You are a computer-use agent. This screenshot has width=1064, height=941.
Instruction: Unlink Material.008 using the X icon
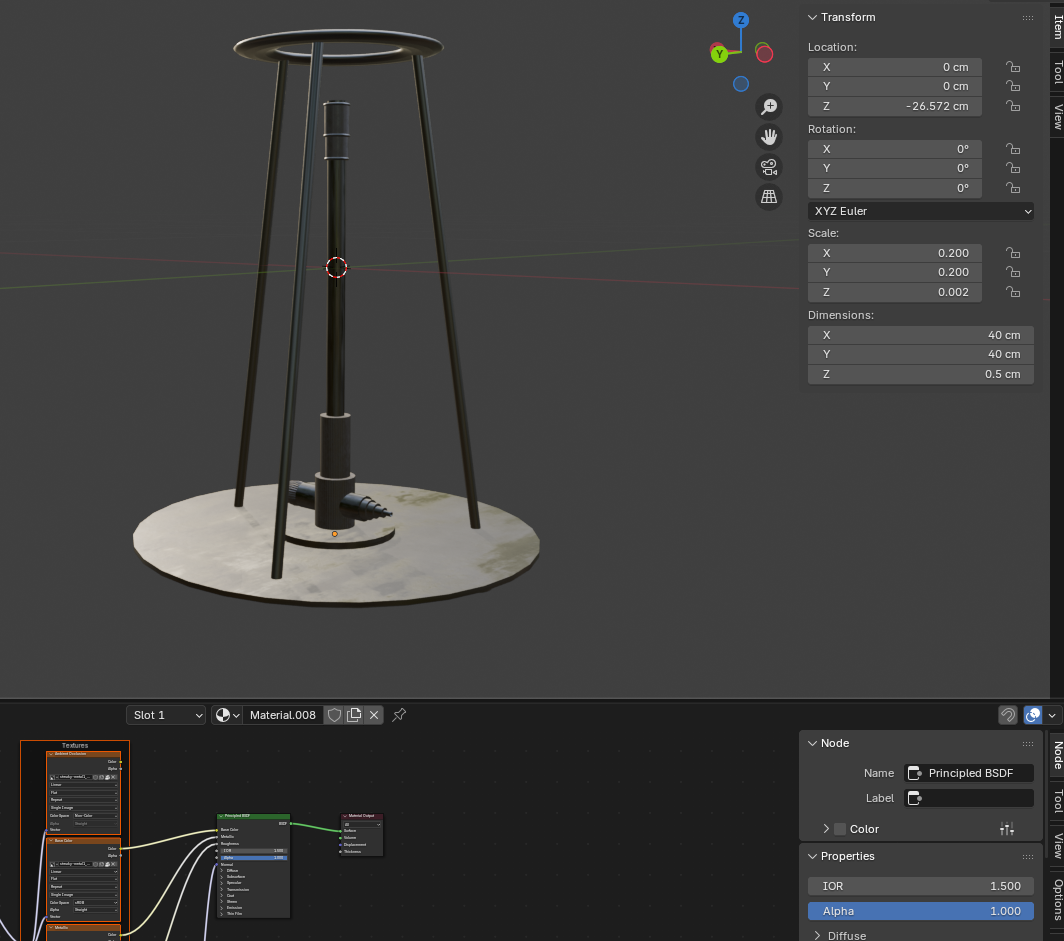point(374,715)
